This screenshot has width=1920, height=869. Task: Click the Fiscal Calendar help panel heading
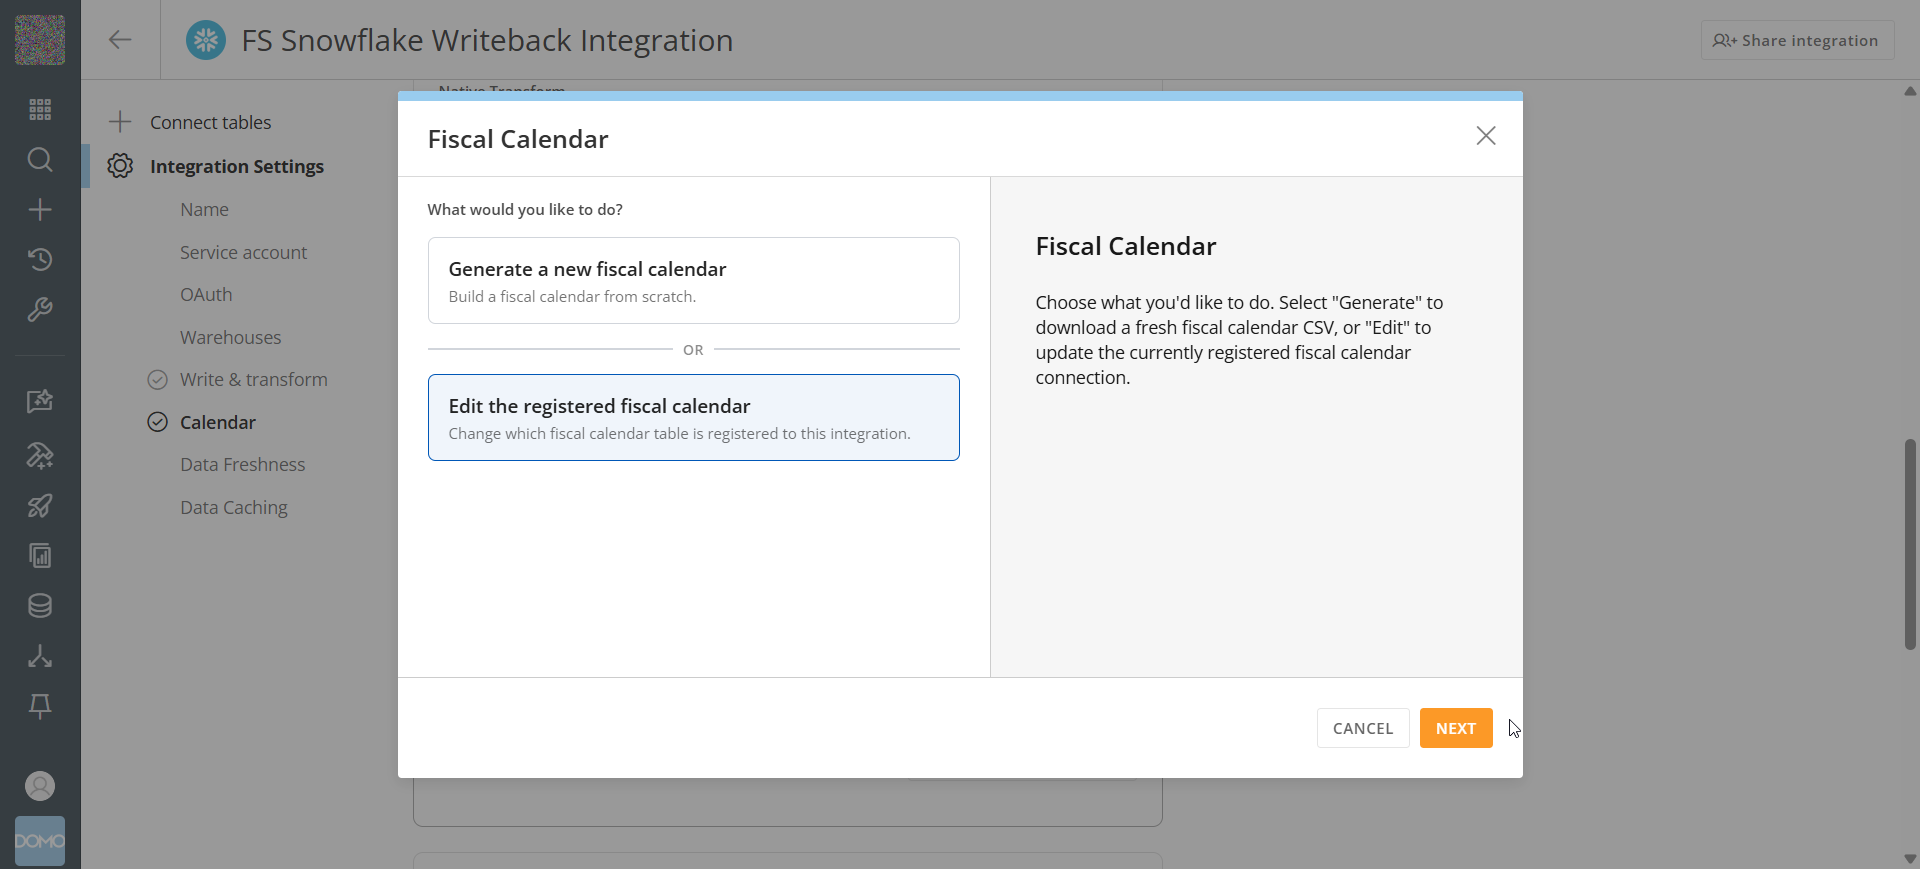point(1126,246)
